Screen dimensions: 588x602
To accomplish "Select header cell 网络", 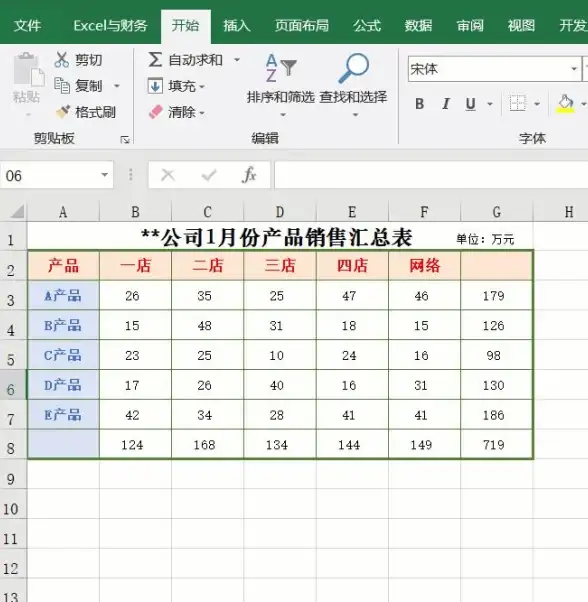I will click(424, 266).
